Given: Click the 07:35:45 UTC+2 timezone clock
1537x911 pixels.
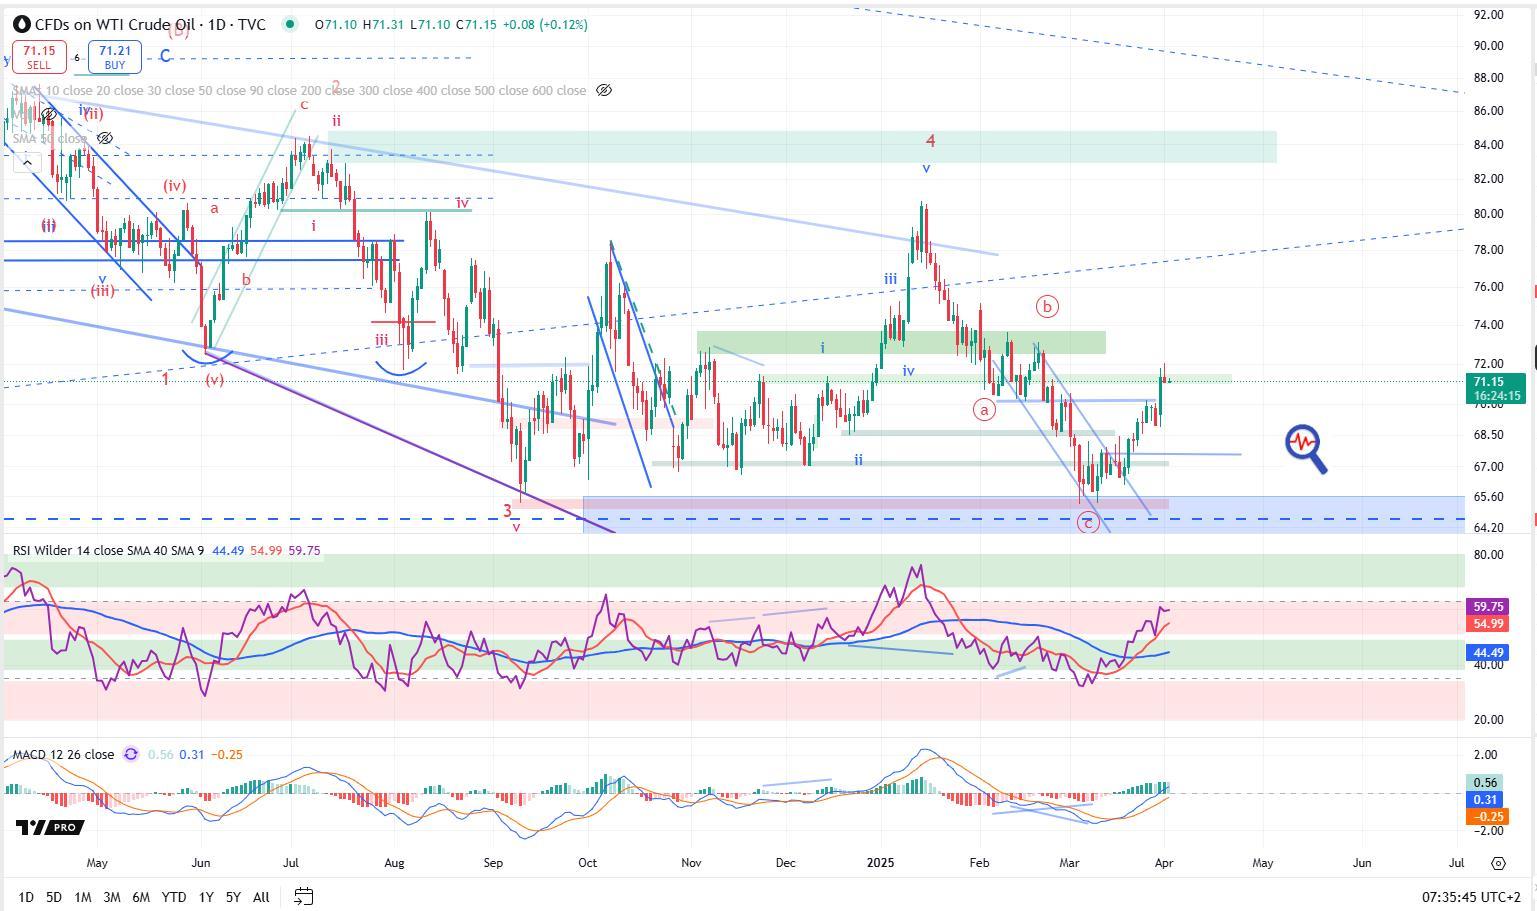Looking at the screenshot, I should click(1471, 897).
